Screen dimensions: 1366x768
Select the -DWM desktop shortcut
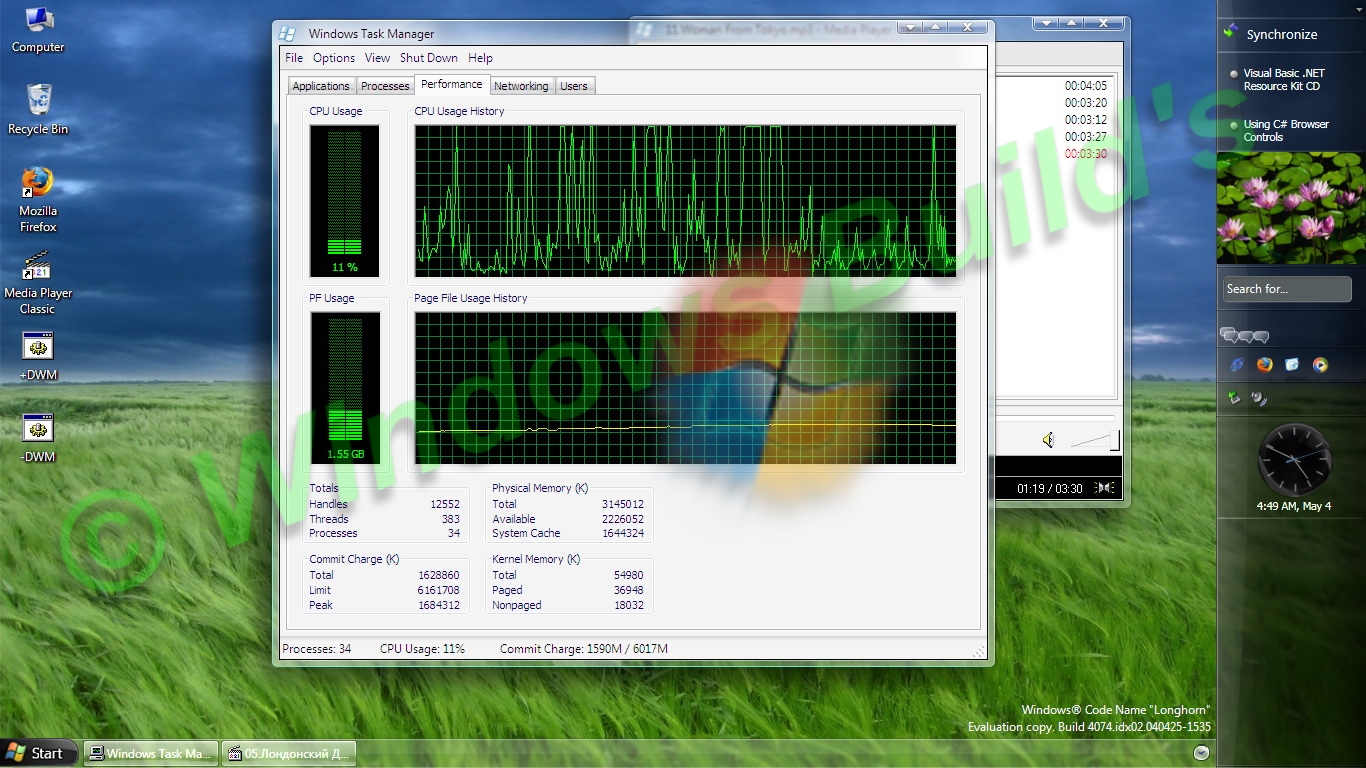(x=38, y=438)
